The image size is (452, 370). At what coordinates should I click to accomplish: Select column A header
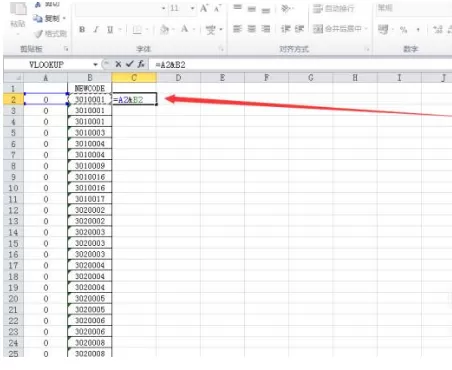(x=46, y=78)
